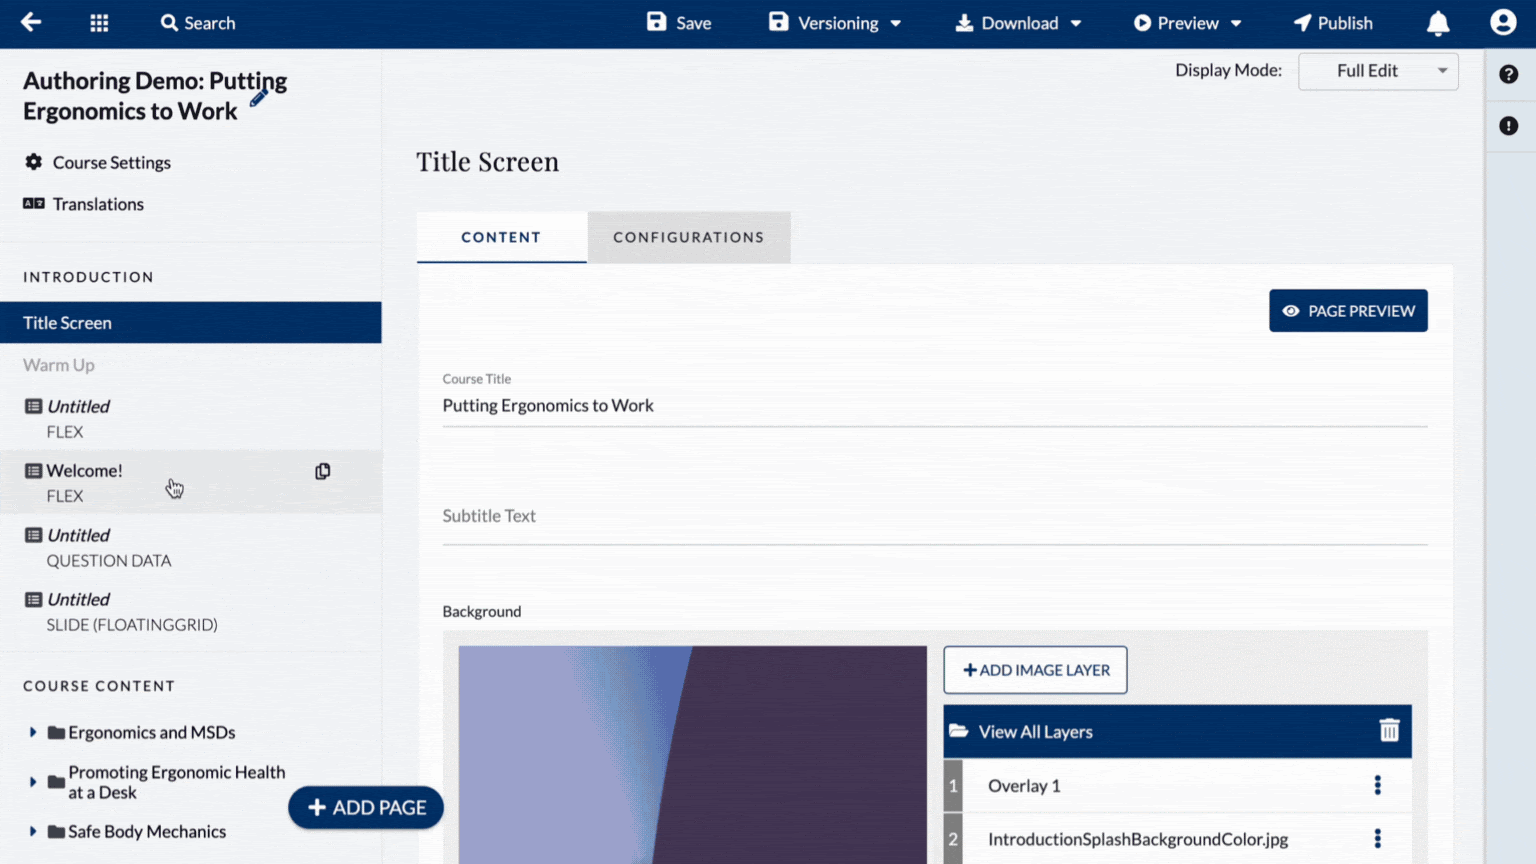The width and height of the screenshot is (1536, 864).
Task: Click the list icon beside Untitled SLIDE
Action: [x=33, y=599]
